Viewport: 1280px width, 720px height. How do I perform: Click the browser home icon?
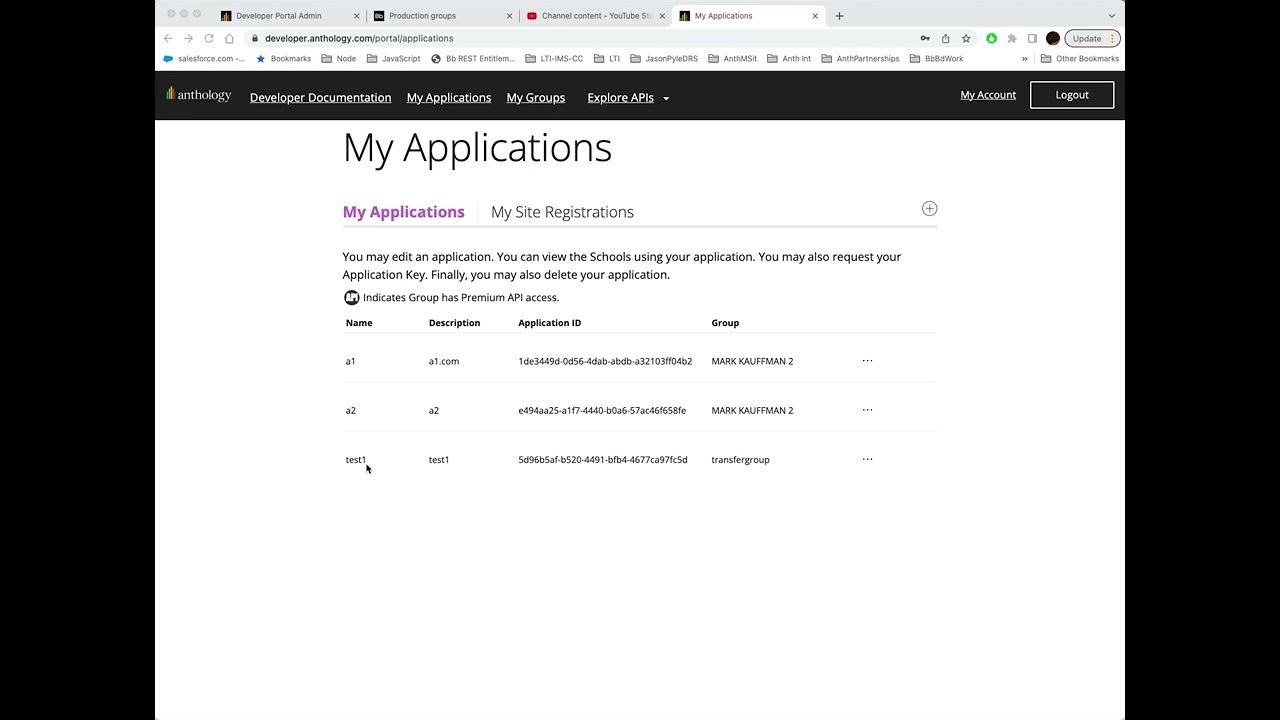229,38
